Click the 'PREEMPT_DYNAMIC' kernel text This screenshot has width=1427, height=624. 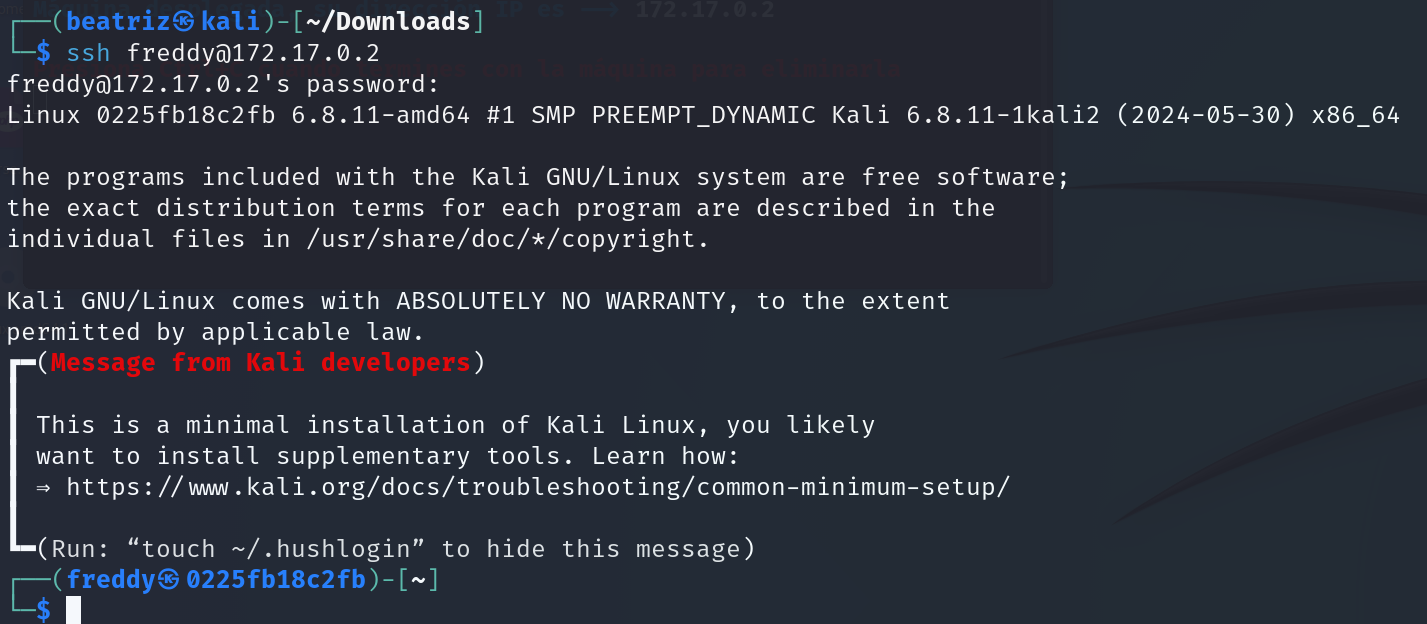click(x=703, y=115)
